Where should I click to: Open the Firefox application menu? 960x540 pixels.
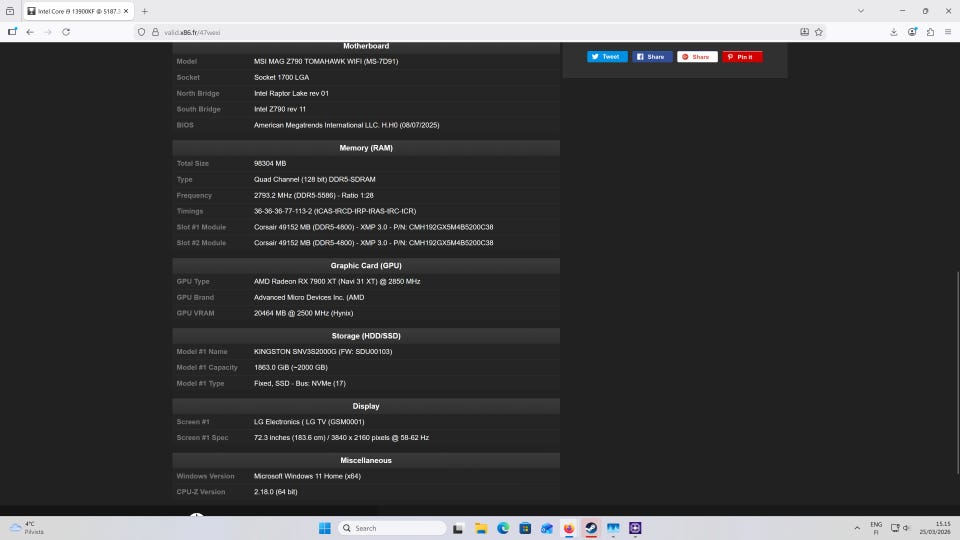[948, 32]
